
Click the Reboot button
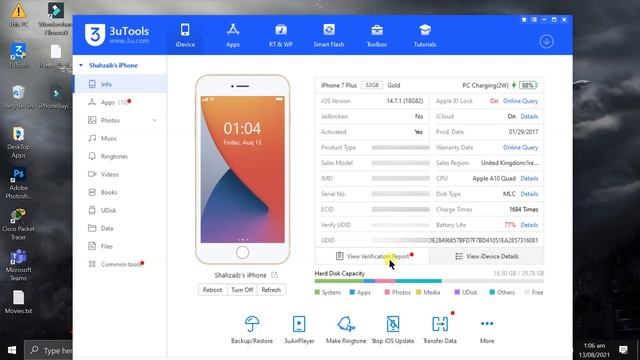click(212, 290)
